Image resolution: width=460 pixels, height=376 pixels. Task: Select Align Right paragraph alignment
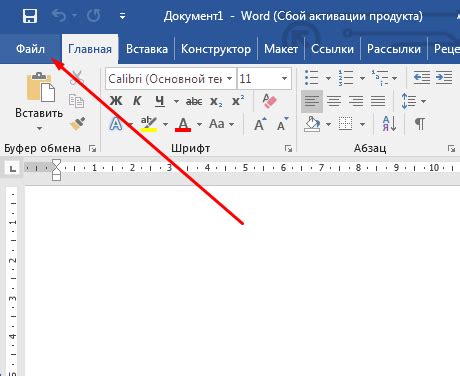pos(356,101)
